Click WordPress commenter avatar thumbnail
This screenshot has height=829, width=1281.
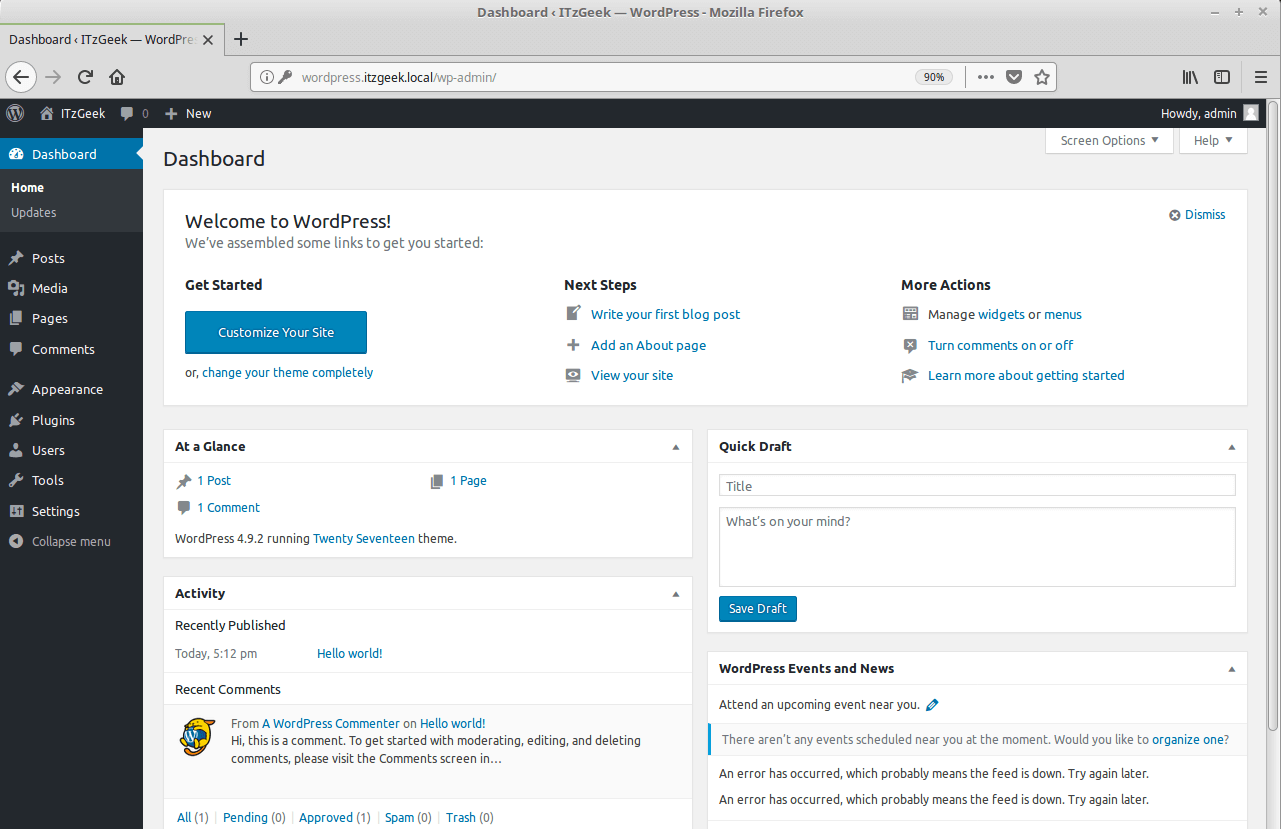[198, 736]
